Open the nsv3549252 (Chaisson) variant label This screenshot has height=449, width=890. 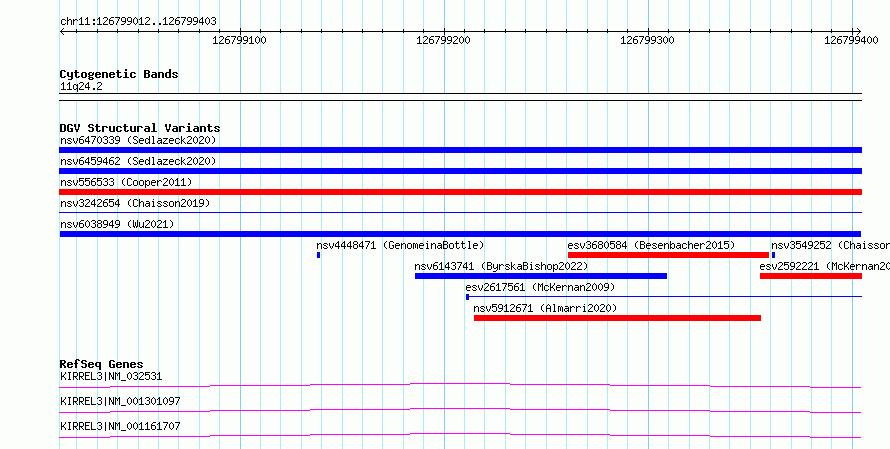[830, 245]
